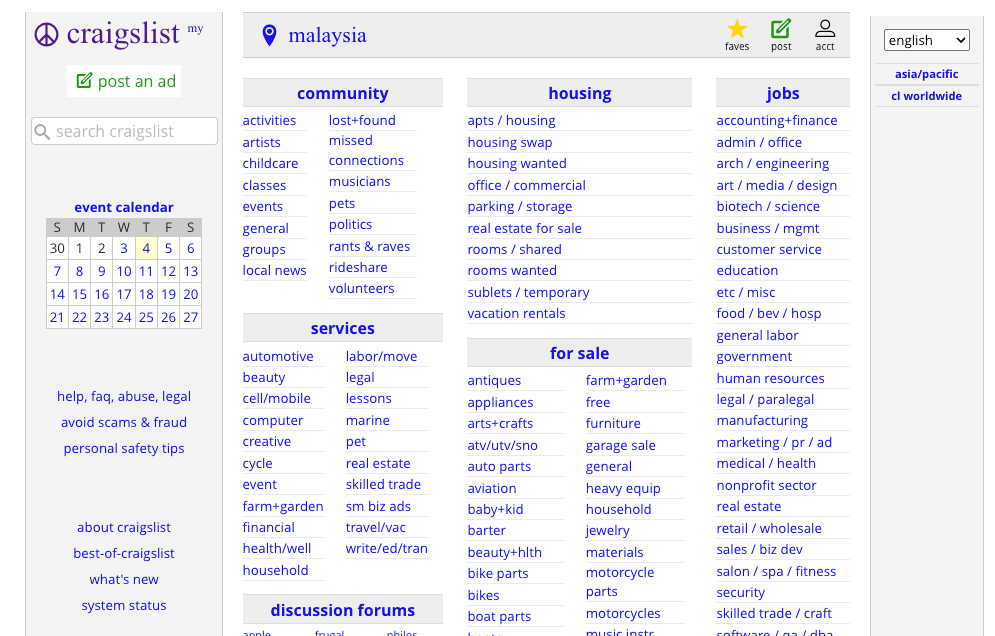Open the accounting+finance jobs link
995x636 pixels.
777,120
